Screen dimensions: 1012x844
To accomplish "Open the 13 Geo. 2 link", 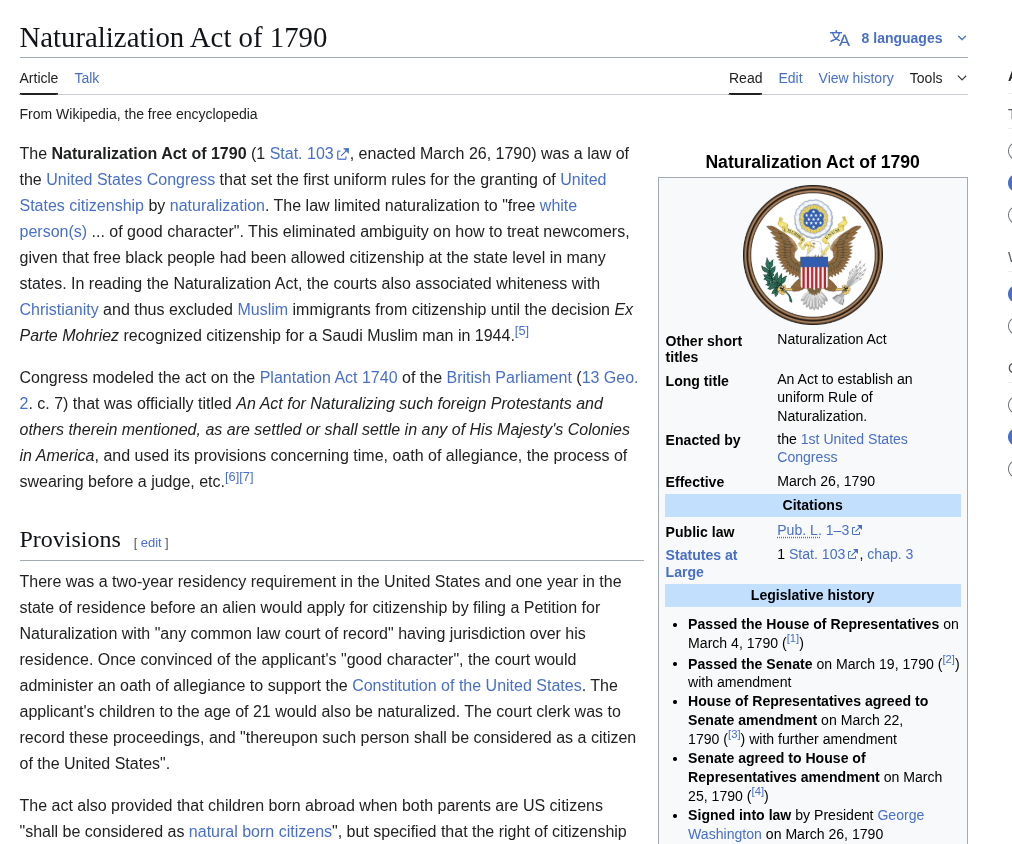I will click(x=329, y=390).
